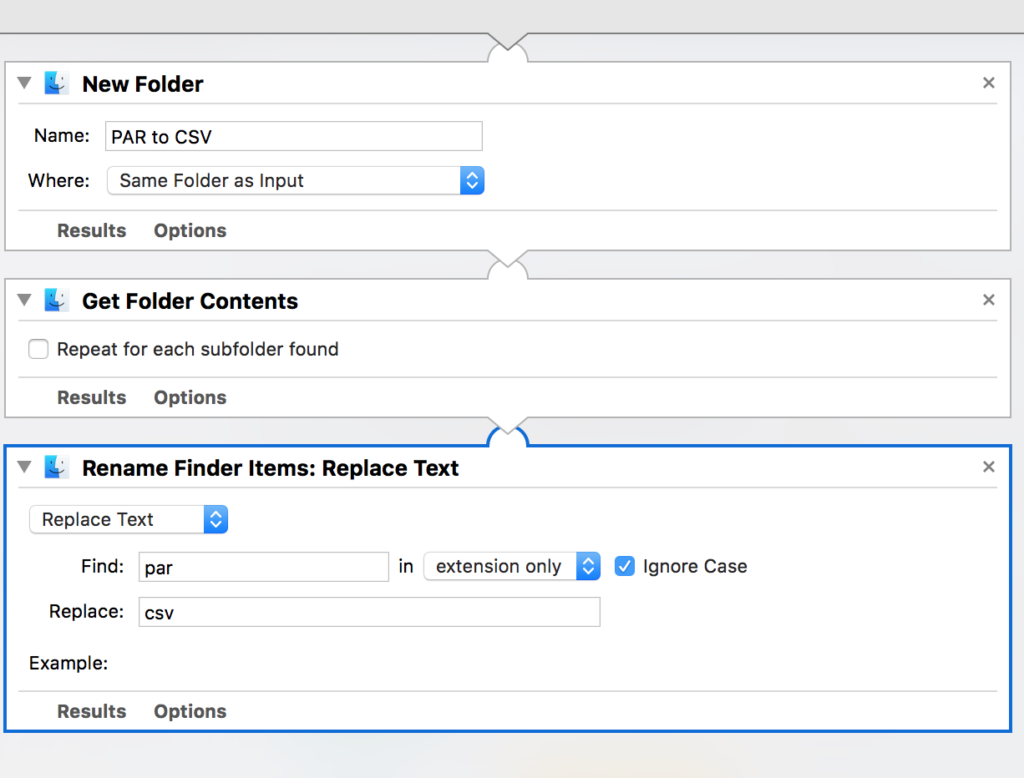The width and height of the screenshot is (1024, 778).
Task: Show Results for New Folder action
Action: click(91, 230)
